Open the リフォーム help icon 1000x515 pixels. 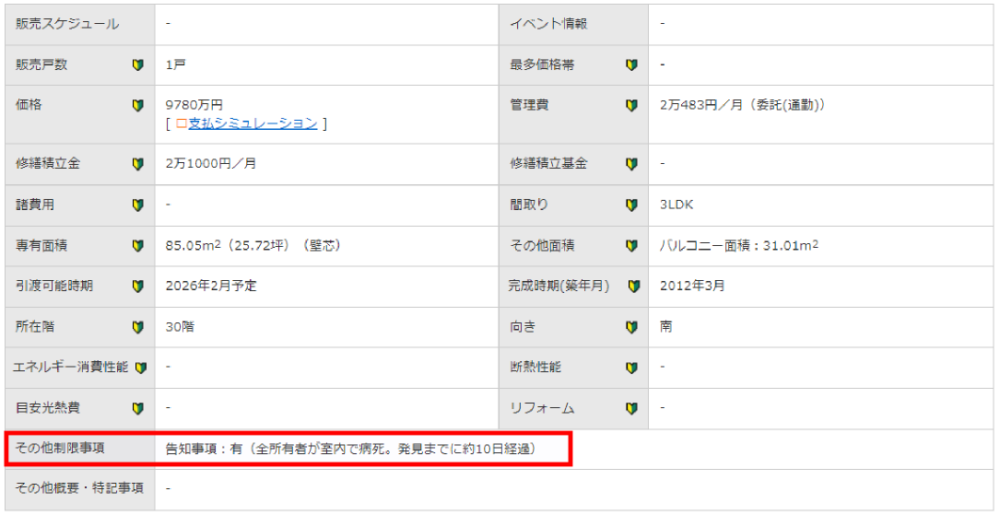[x=631, y=408]
